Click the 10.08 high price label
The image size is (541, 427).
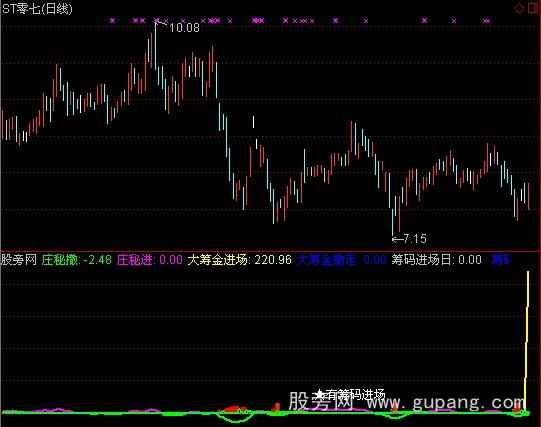tap(184, 28)
